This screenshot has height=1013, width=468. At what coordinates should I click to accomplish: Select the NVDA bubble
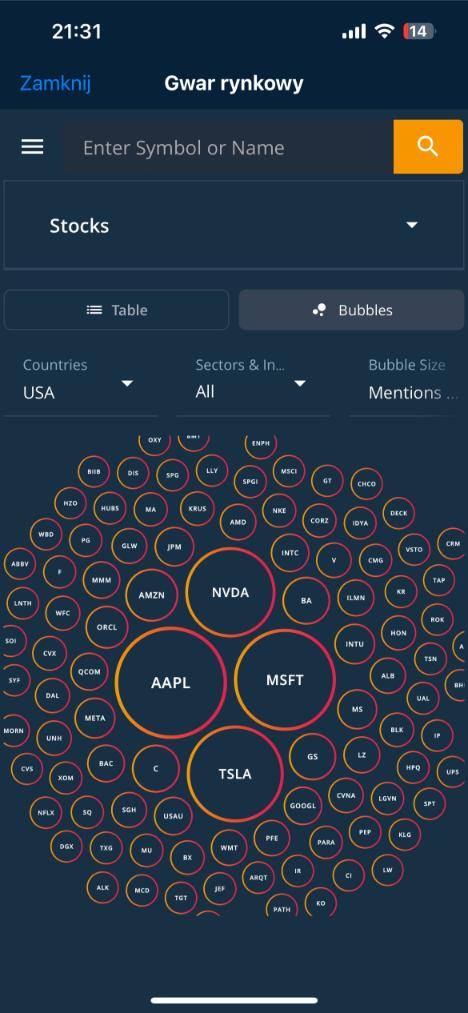pyautogui.click(x=230, y=592)
